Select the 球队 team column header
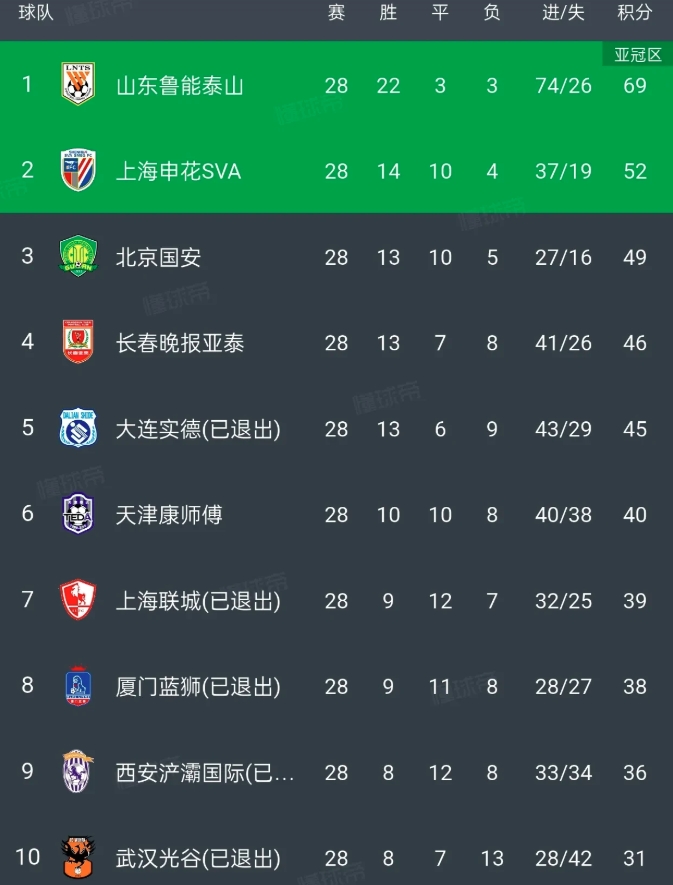This screenshot has height=885, width=673. pyautogui.click(x=36, y=13)
